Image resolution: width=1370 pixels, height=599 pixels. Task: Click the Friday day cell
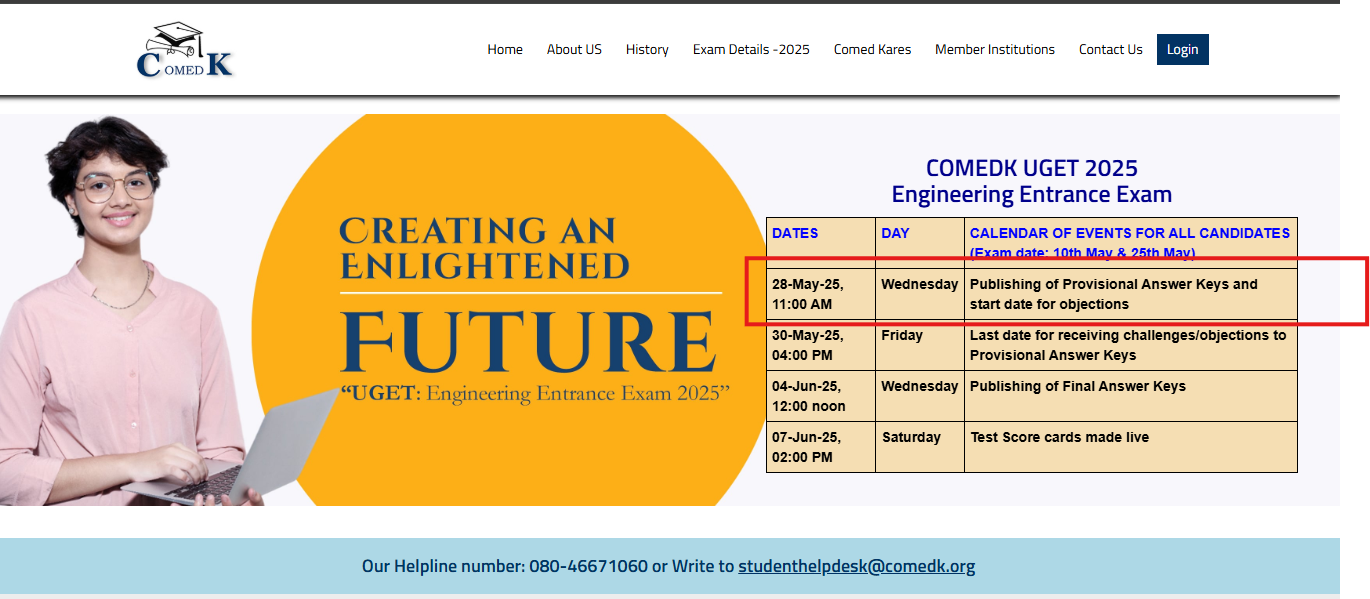(x=920, y=345)
